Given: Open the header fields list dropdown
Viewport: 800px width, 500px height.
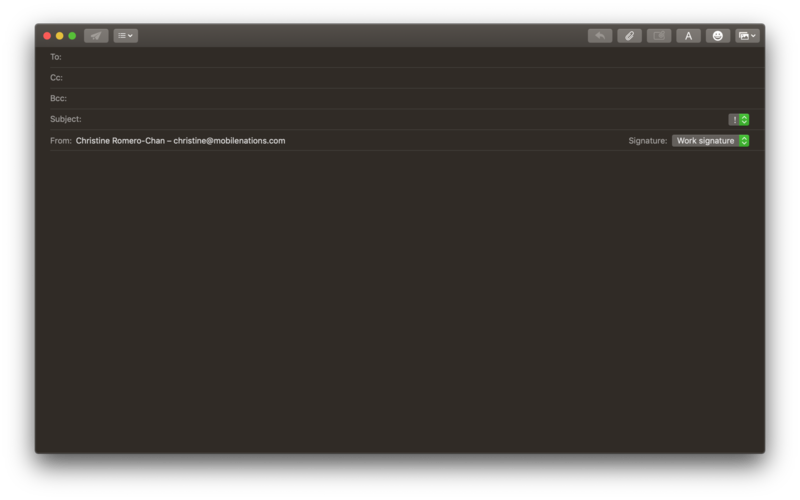Looking at the screenshot, I should point(126,36).
